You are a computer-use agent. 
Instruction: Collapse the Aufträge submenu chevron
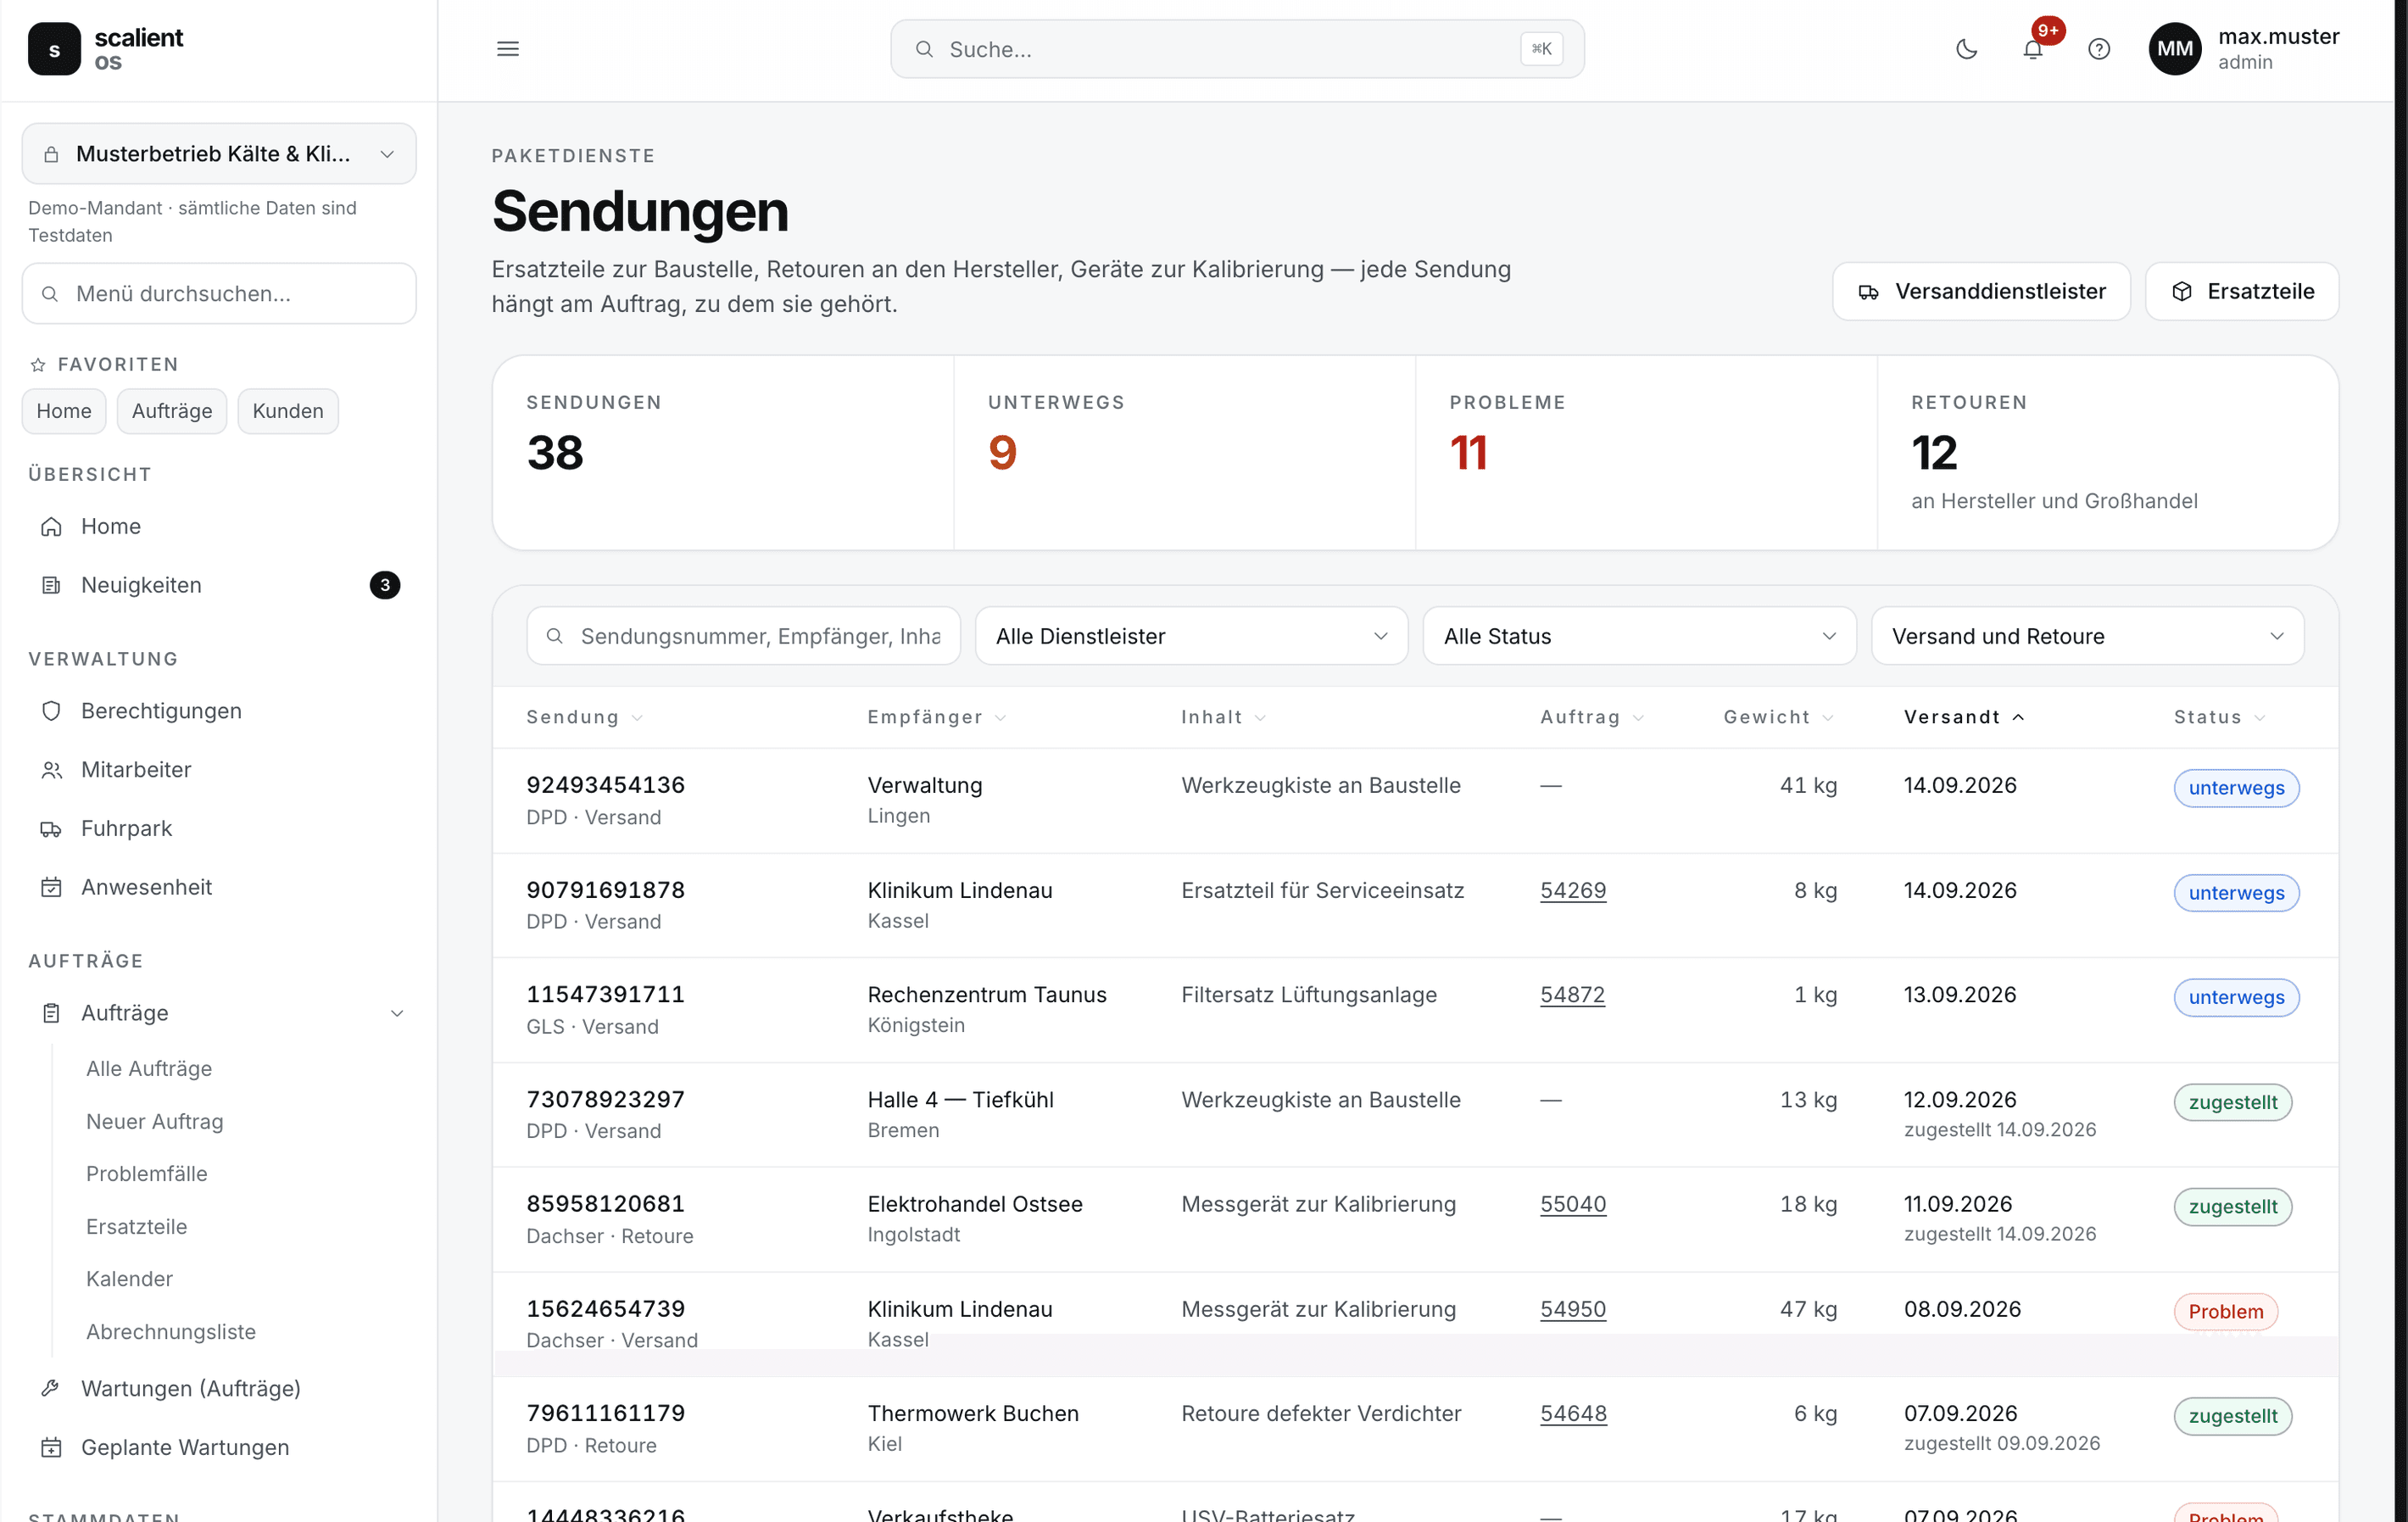pyautogui.click(x=397, y=1013)
